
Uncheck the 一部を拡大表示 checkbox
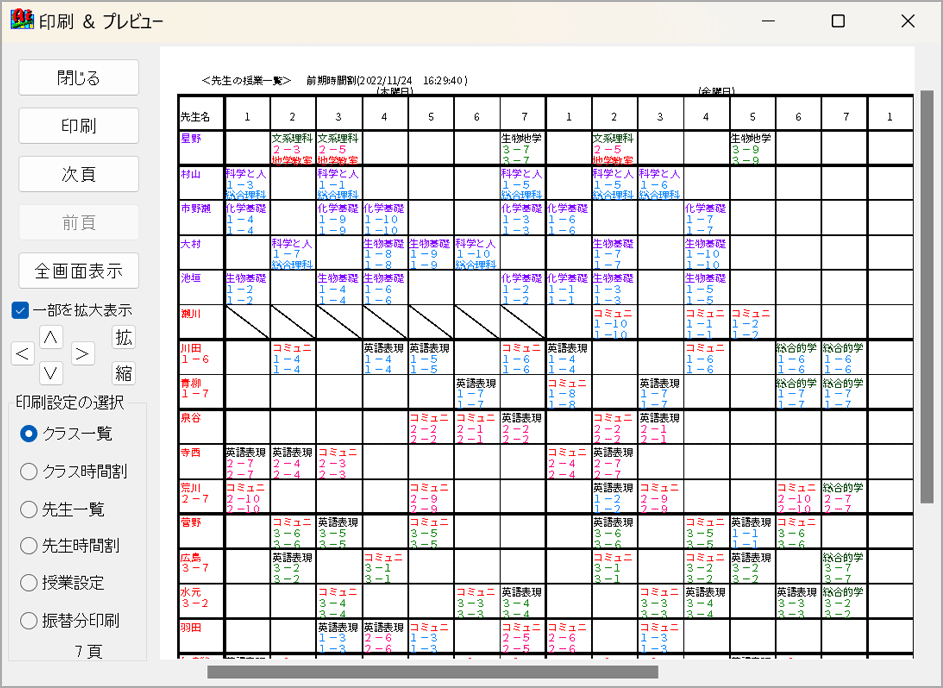click(x=21, y=310)
